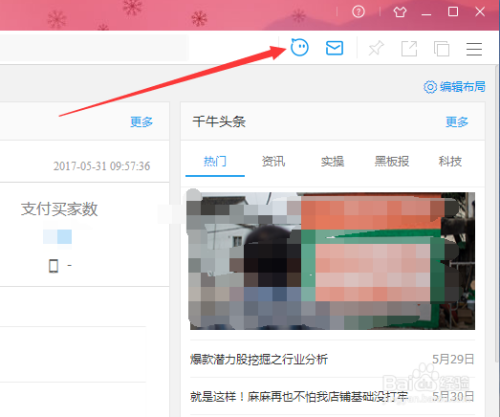500x417 pixels.
Task: Switch to the 实操 tab
Action: point(332,162)
